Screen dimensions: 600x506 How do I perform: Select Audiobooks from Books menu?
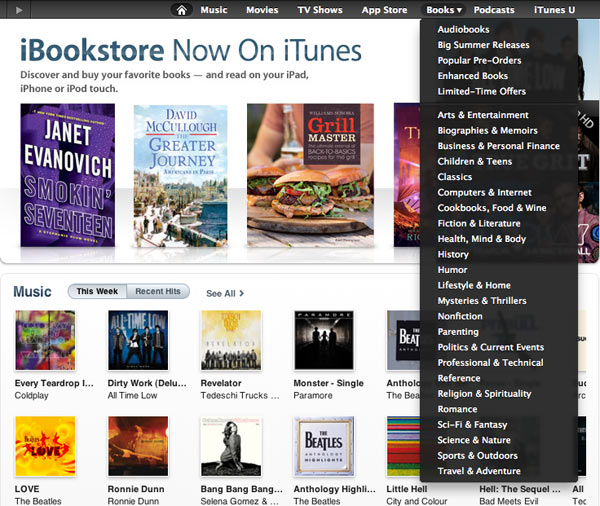point(463,30)
